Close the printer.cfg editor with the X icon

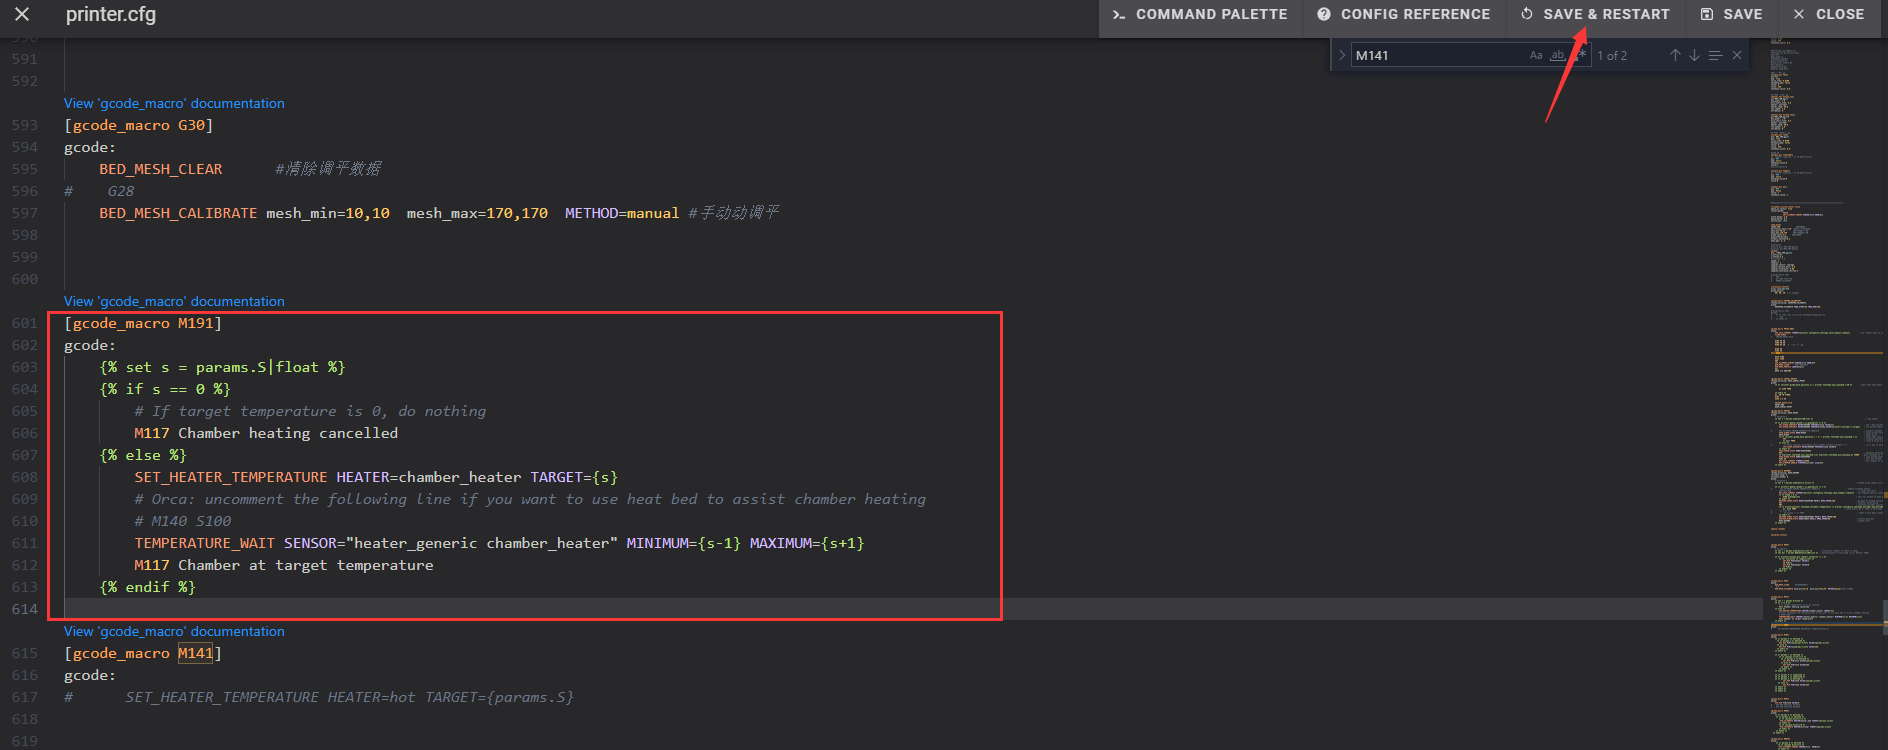pos(22,15)
